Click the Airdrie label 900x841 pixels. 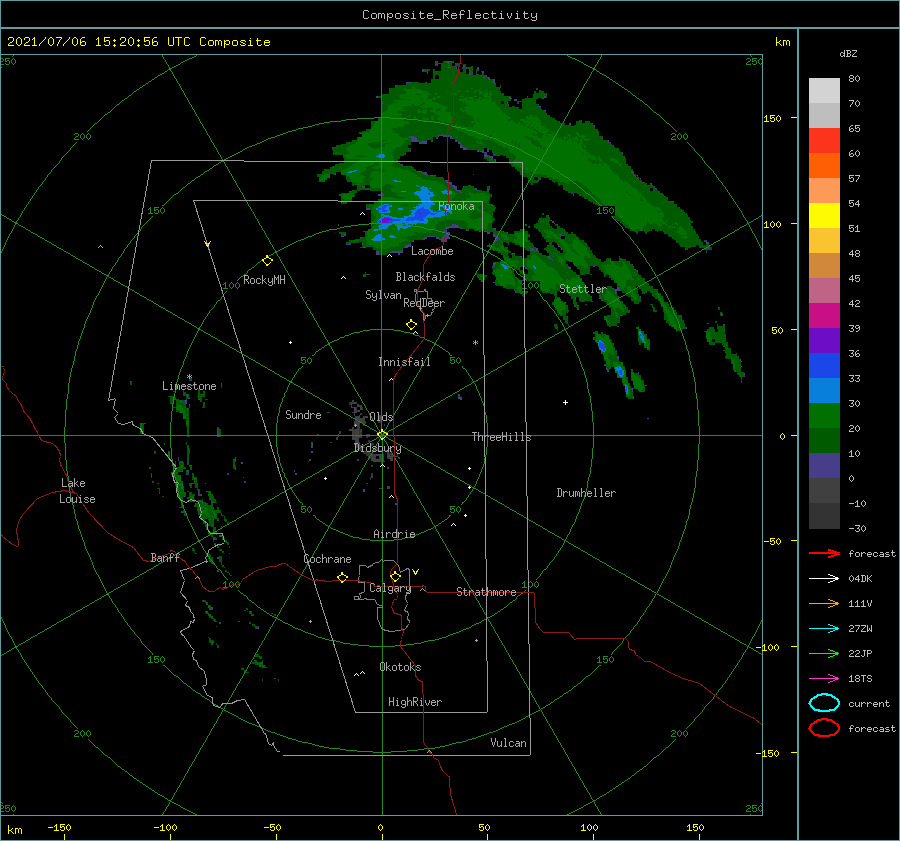pyautogui.click(x=394, y=534)
